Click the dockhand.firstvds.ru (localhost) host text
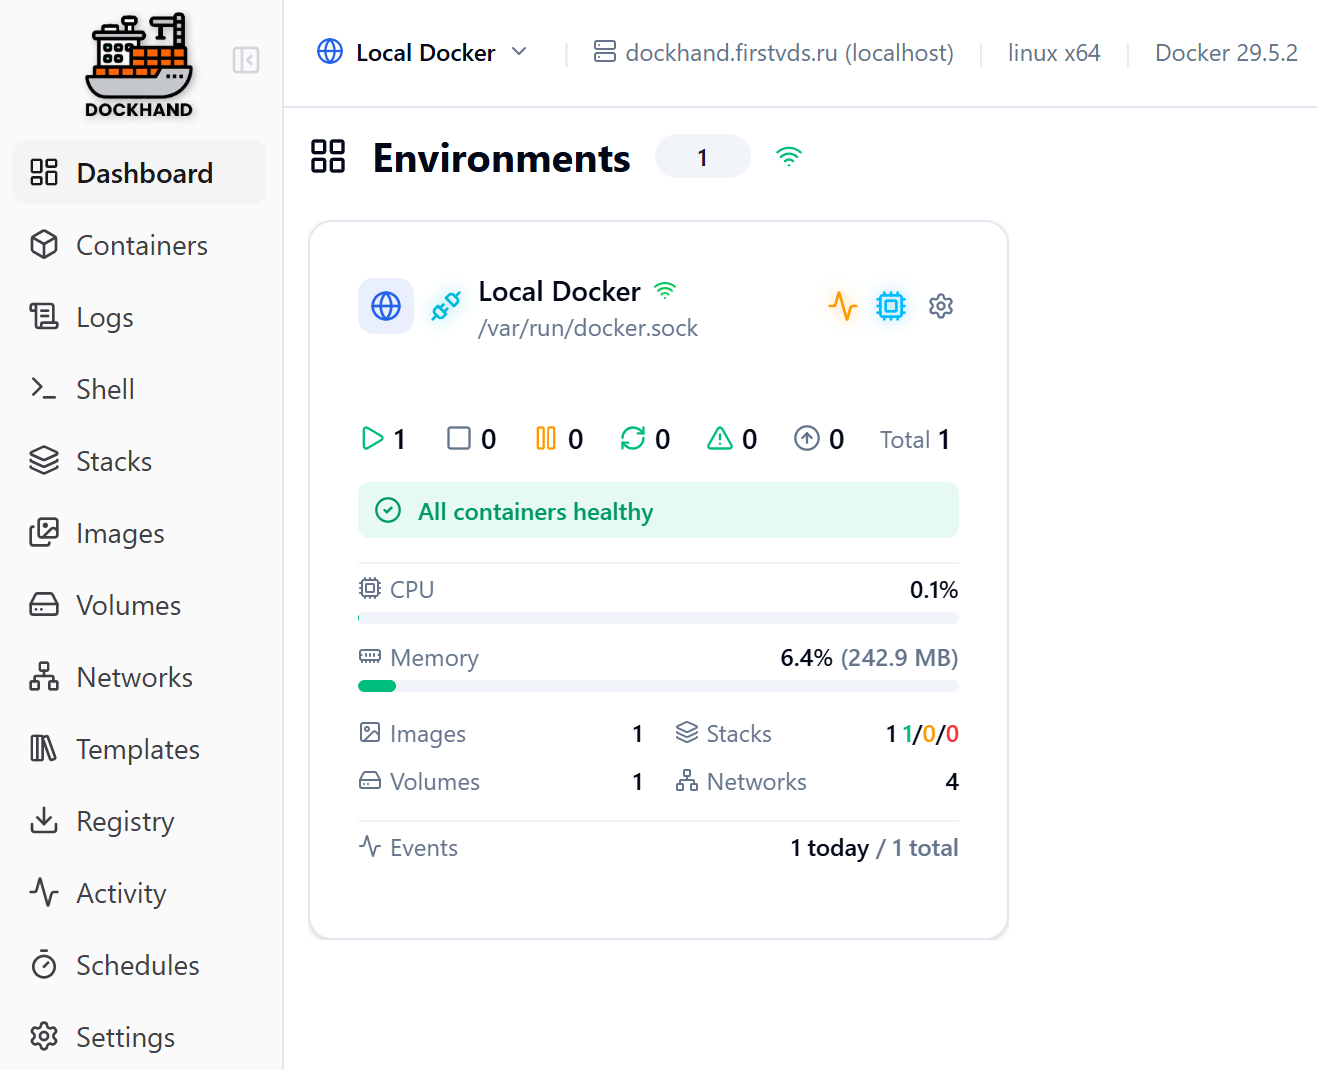 pyautogui.click(x=789, y=53)
